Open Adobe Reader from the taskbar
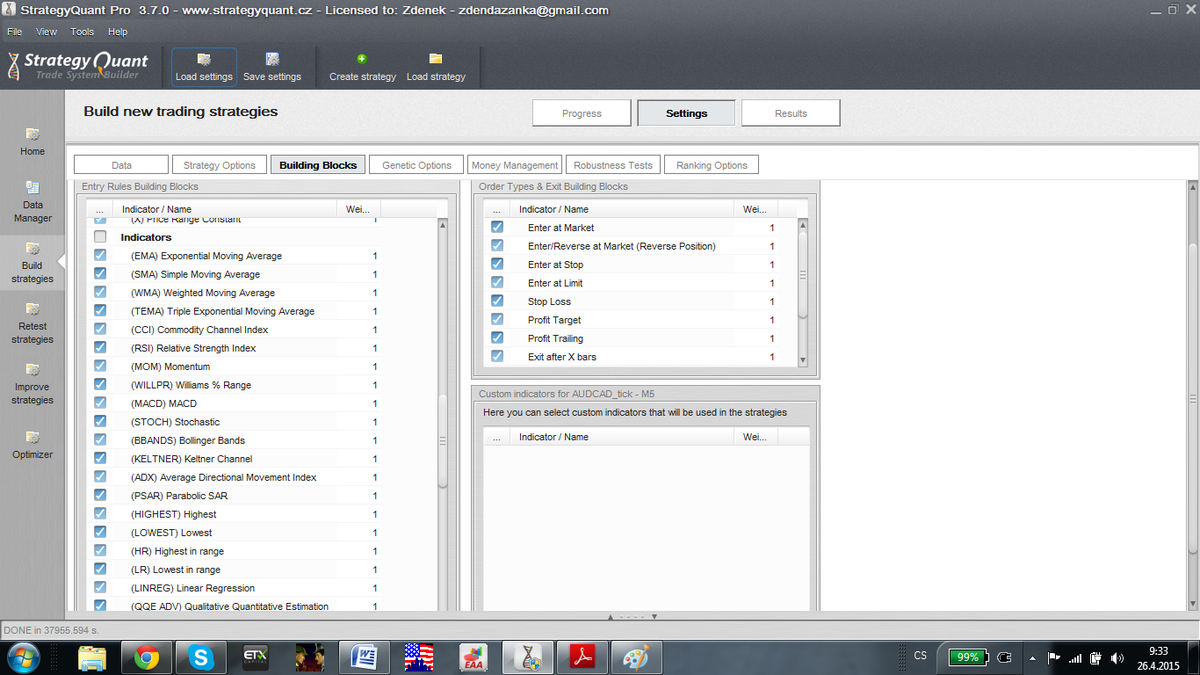Viewport: 1200px width, 675px height. (582, 657)
